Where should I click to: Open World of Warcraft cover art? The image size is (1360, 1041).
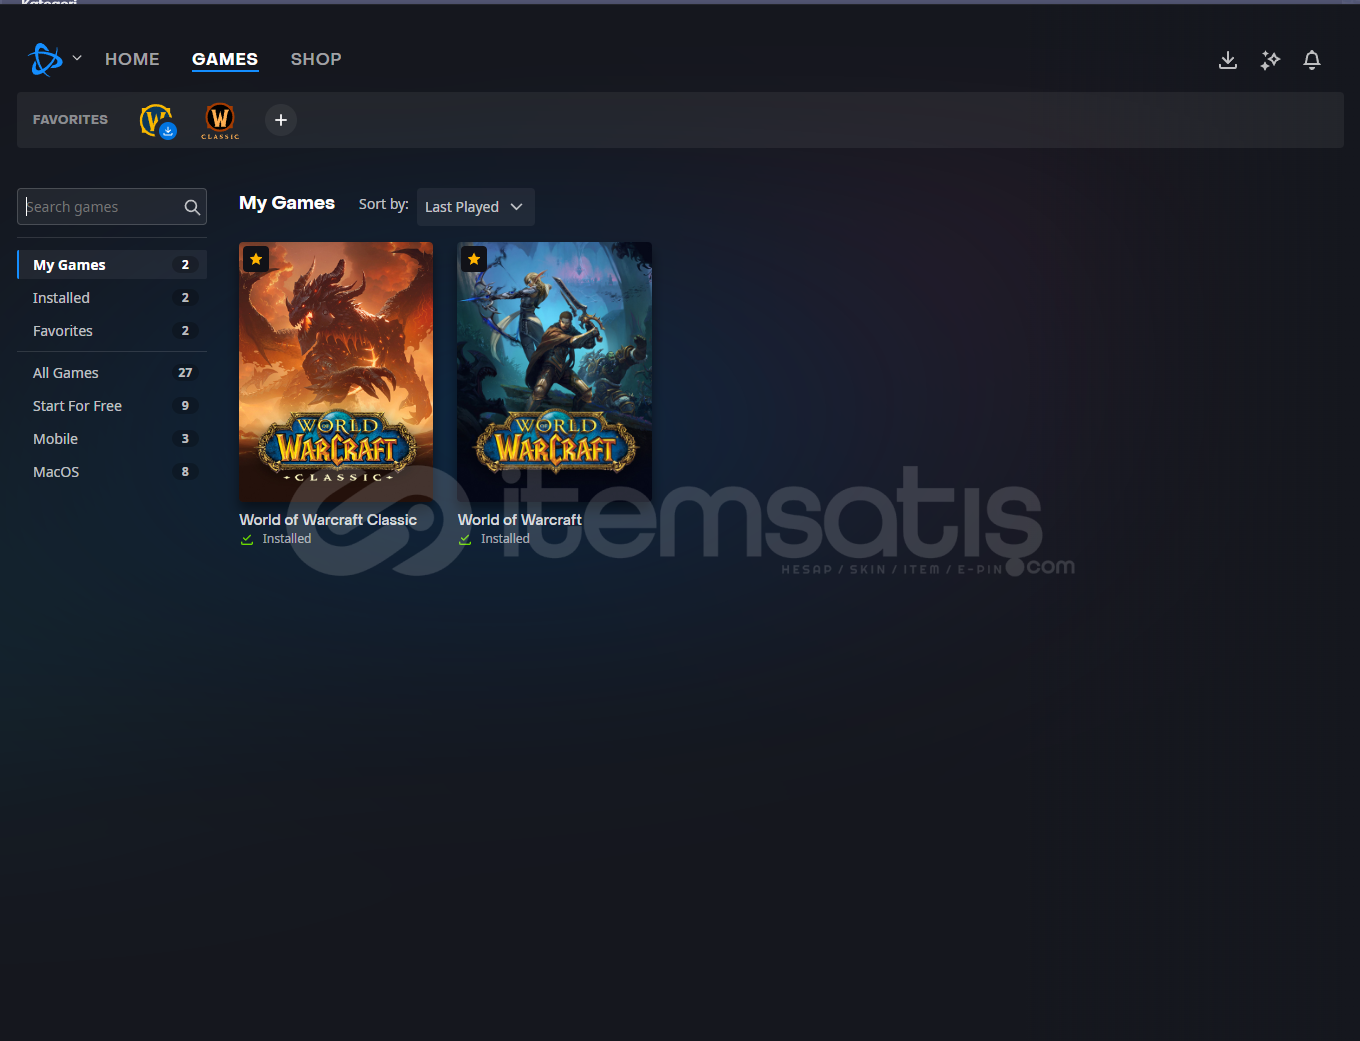click(x=554, y=371)
